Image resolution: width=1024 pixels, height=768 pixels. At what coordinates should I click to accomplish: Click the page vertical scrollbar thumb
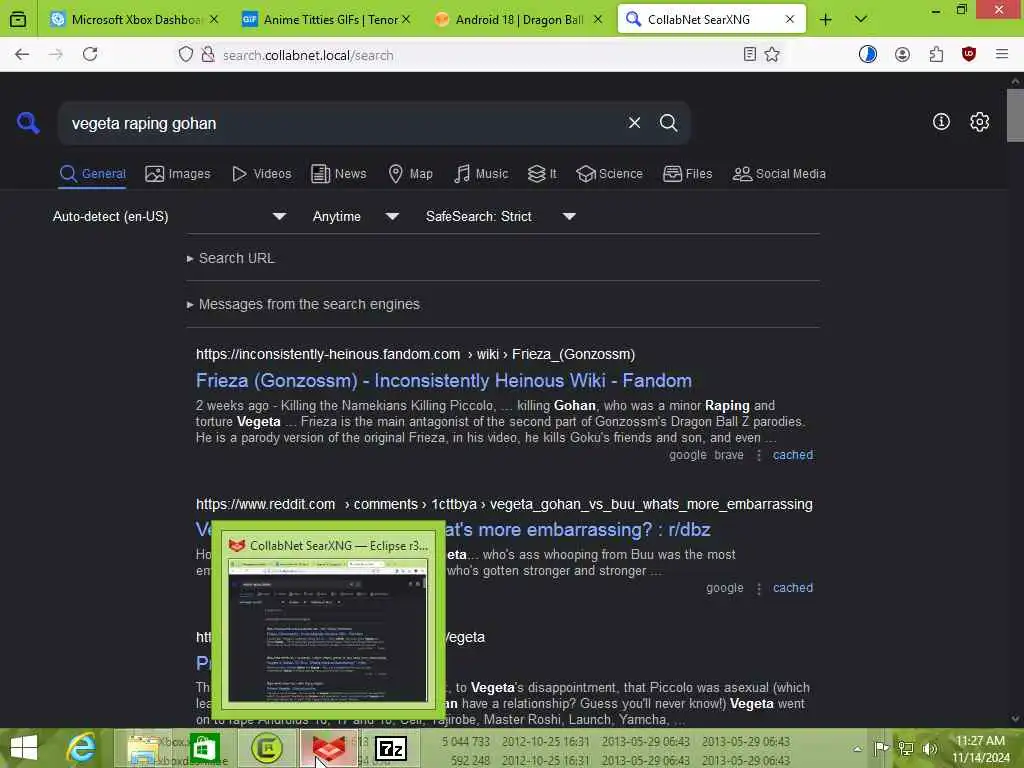[1015, 115]
